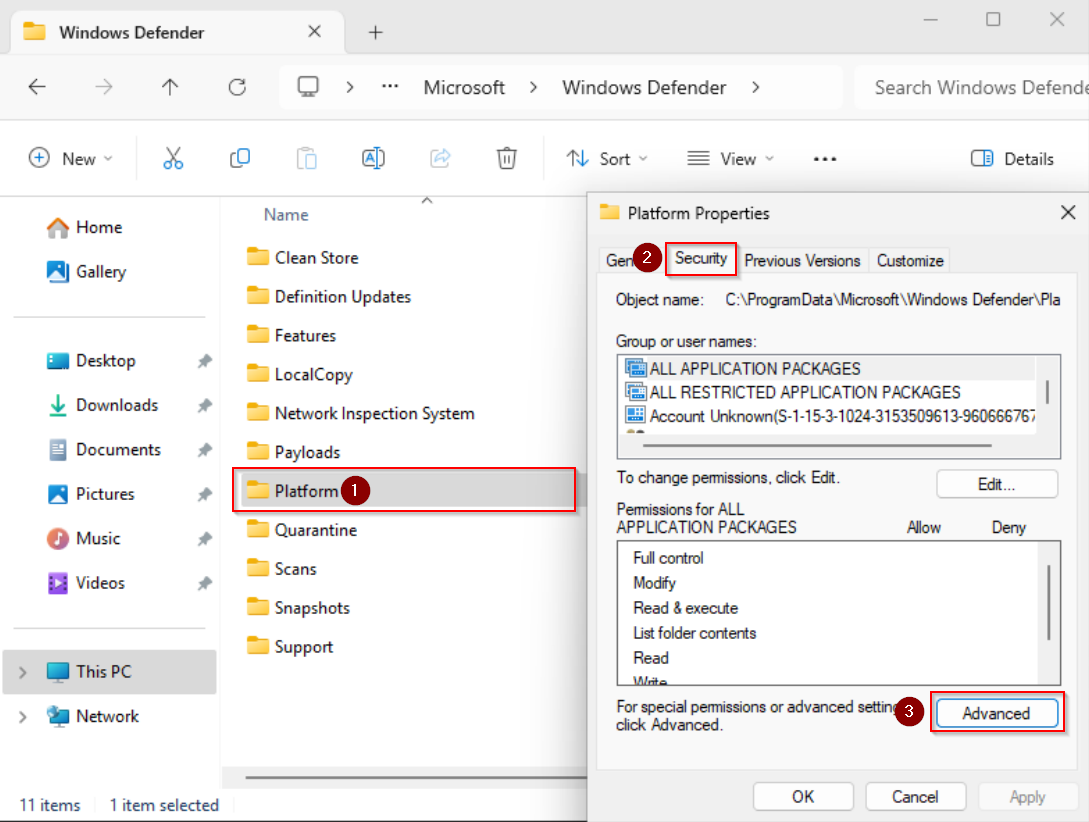Click the Delete trash can icon
The width and height of the screenshot is (1089, 822).
[x=507, y=158]
